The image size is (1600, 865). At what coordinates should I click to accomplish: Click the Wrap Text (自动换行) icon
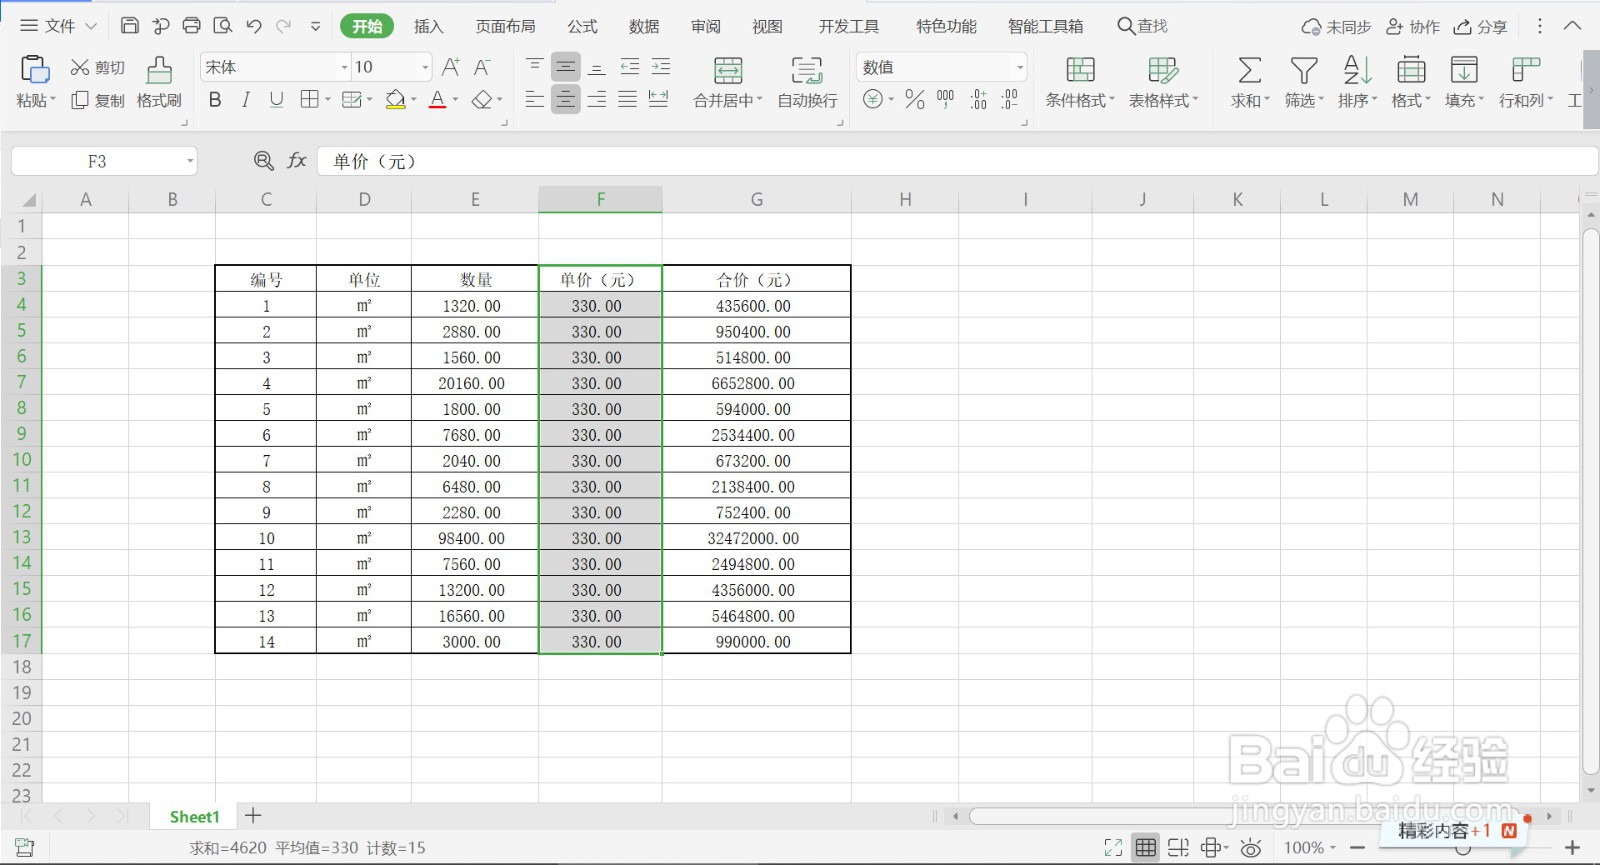(x=807, y=70)
